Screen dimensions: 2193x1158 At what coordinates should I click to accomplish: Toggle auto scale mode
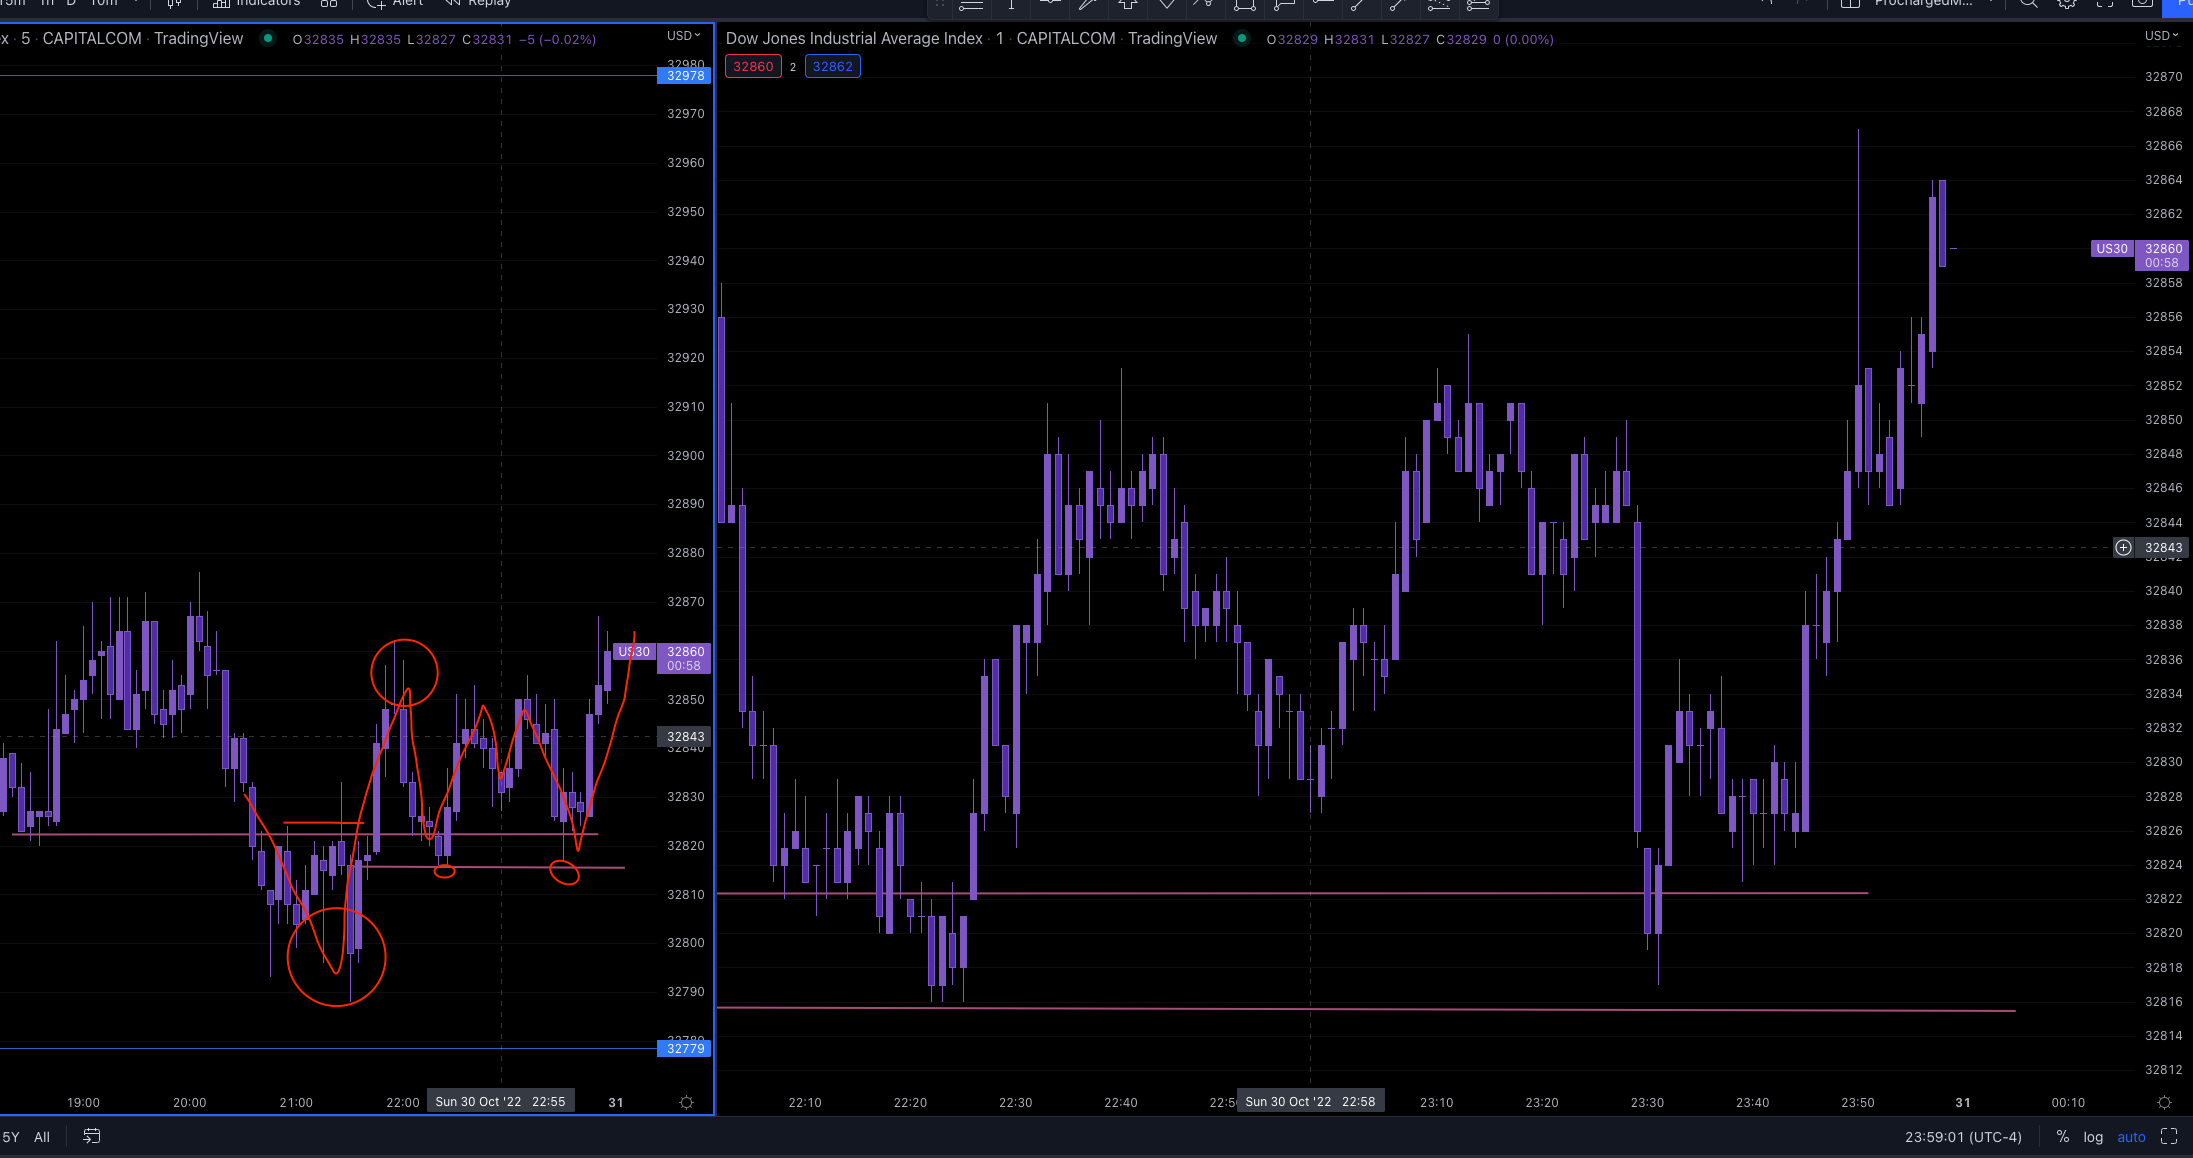click(2131, 1137)
